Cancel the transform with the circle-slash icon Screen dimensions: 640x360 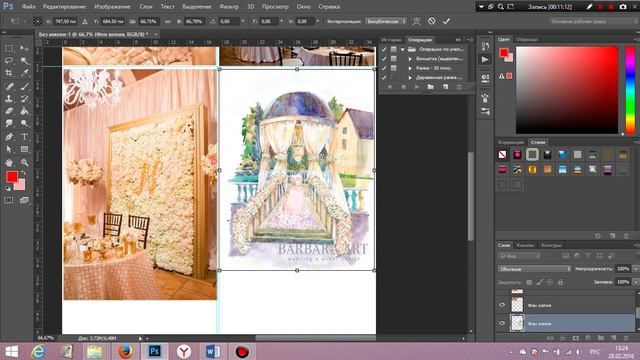click(x=431, y=21)
